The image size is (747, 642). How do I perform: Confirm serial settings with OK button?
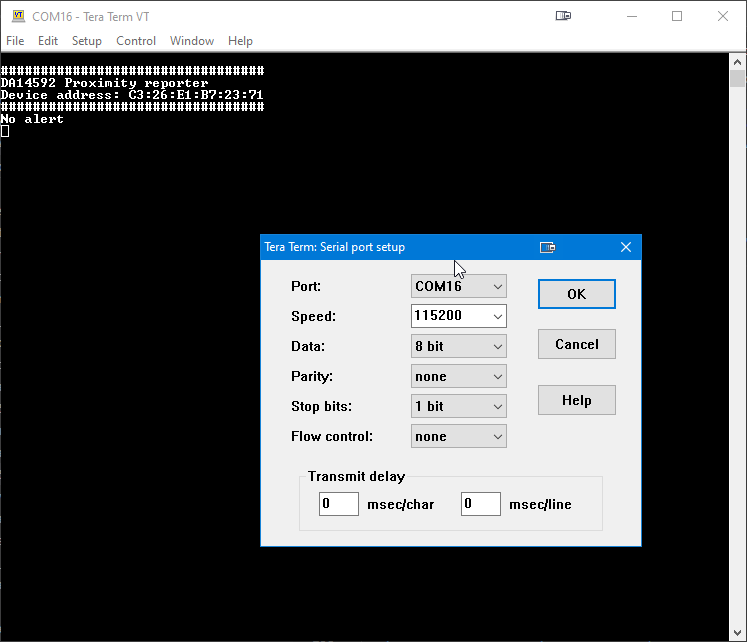tap(577, 294)
